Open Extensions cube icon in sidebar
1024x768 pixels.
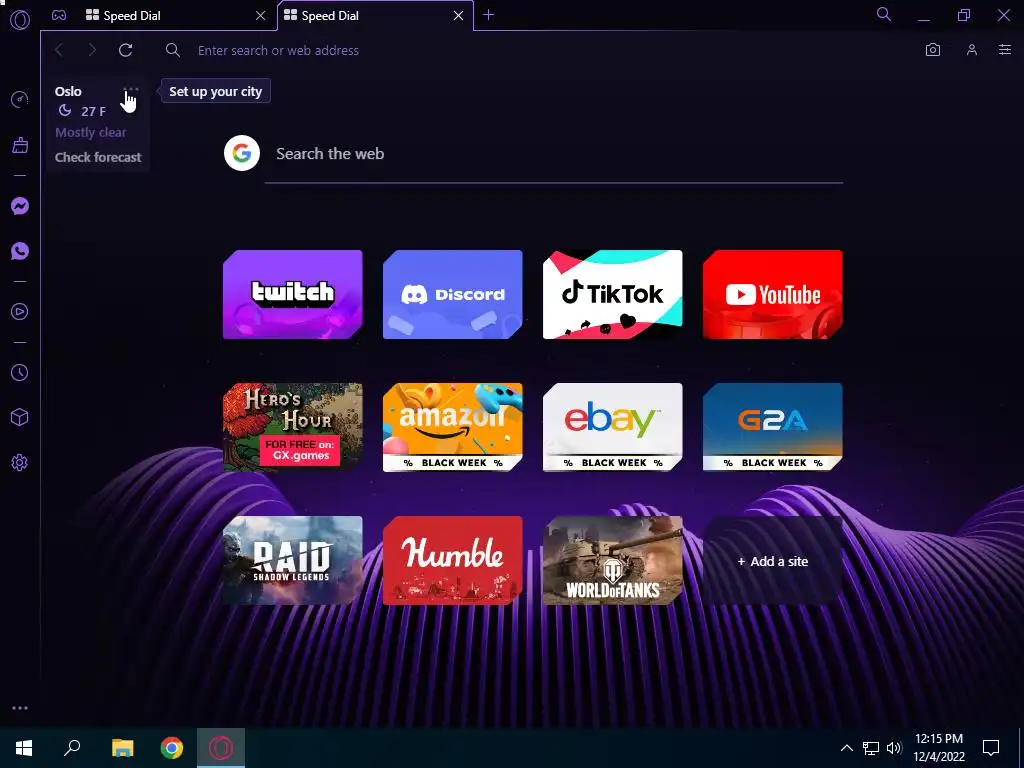[x=20, y=417]
